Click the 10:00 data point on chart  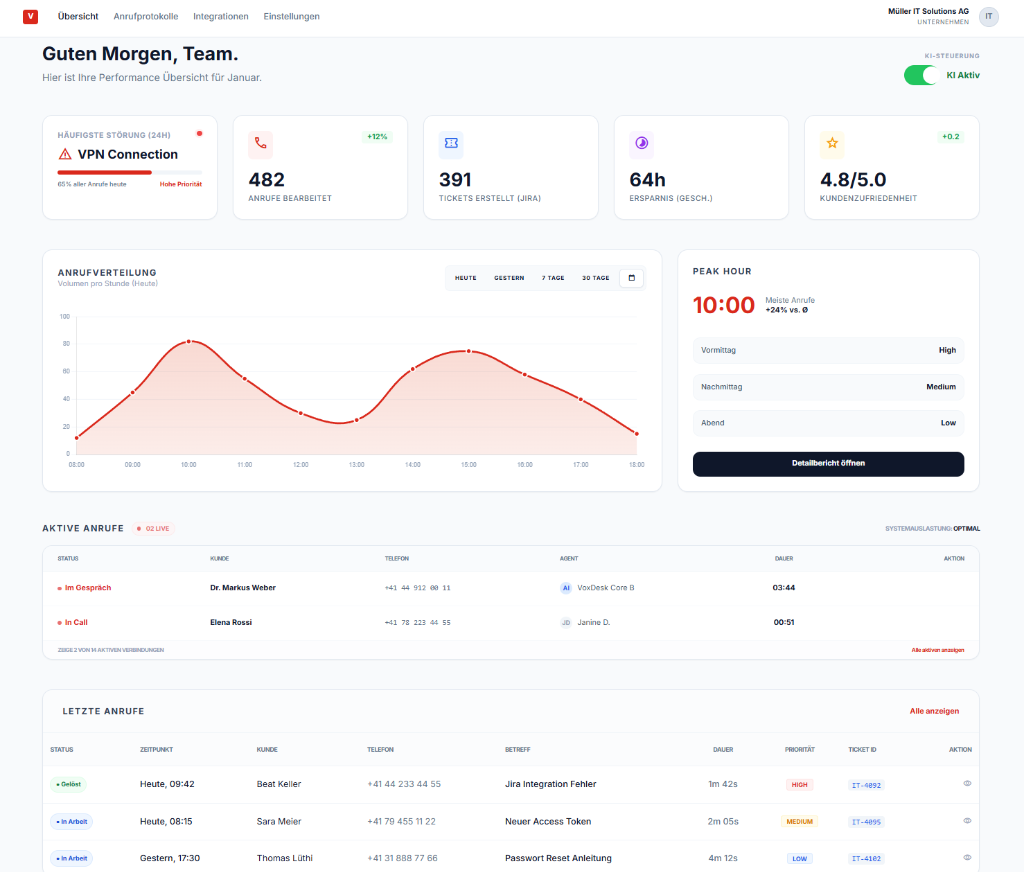(x=189, y=342)
